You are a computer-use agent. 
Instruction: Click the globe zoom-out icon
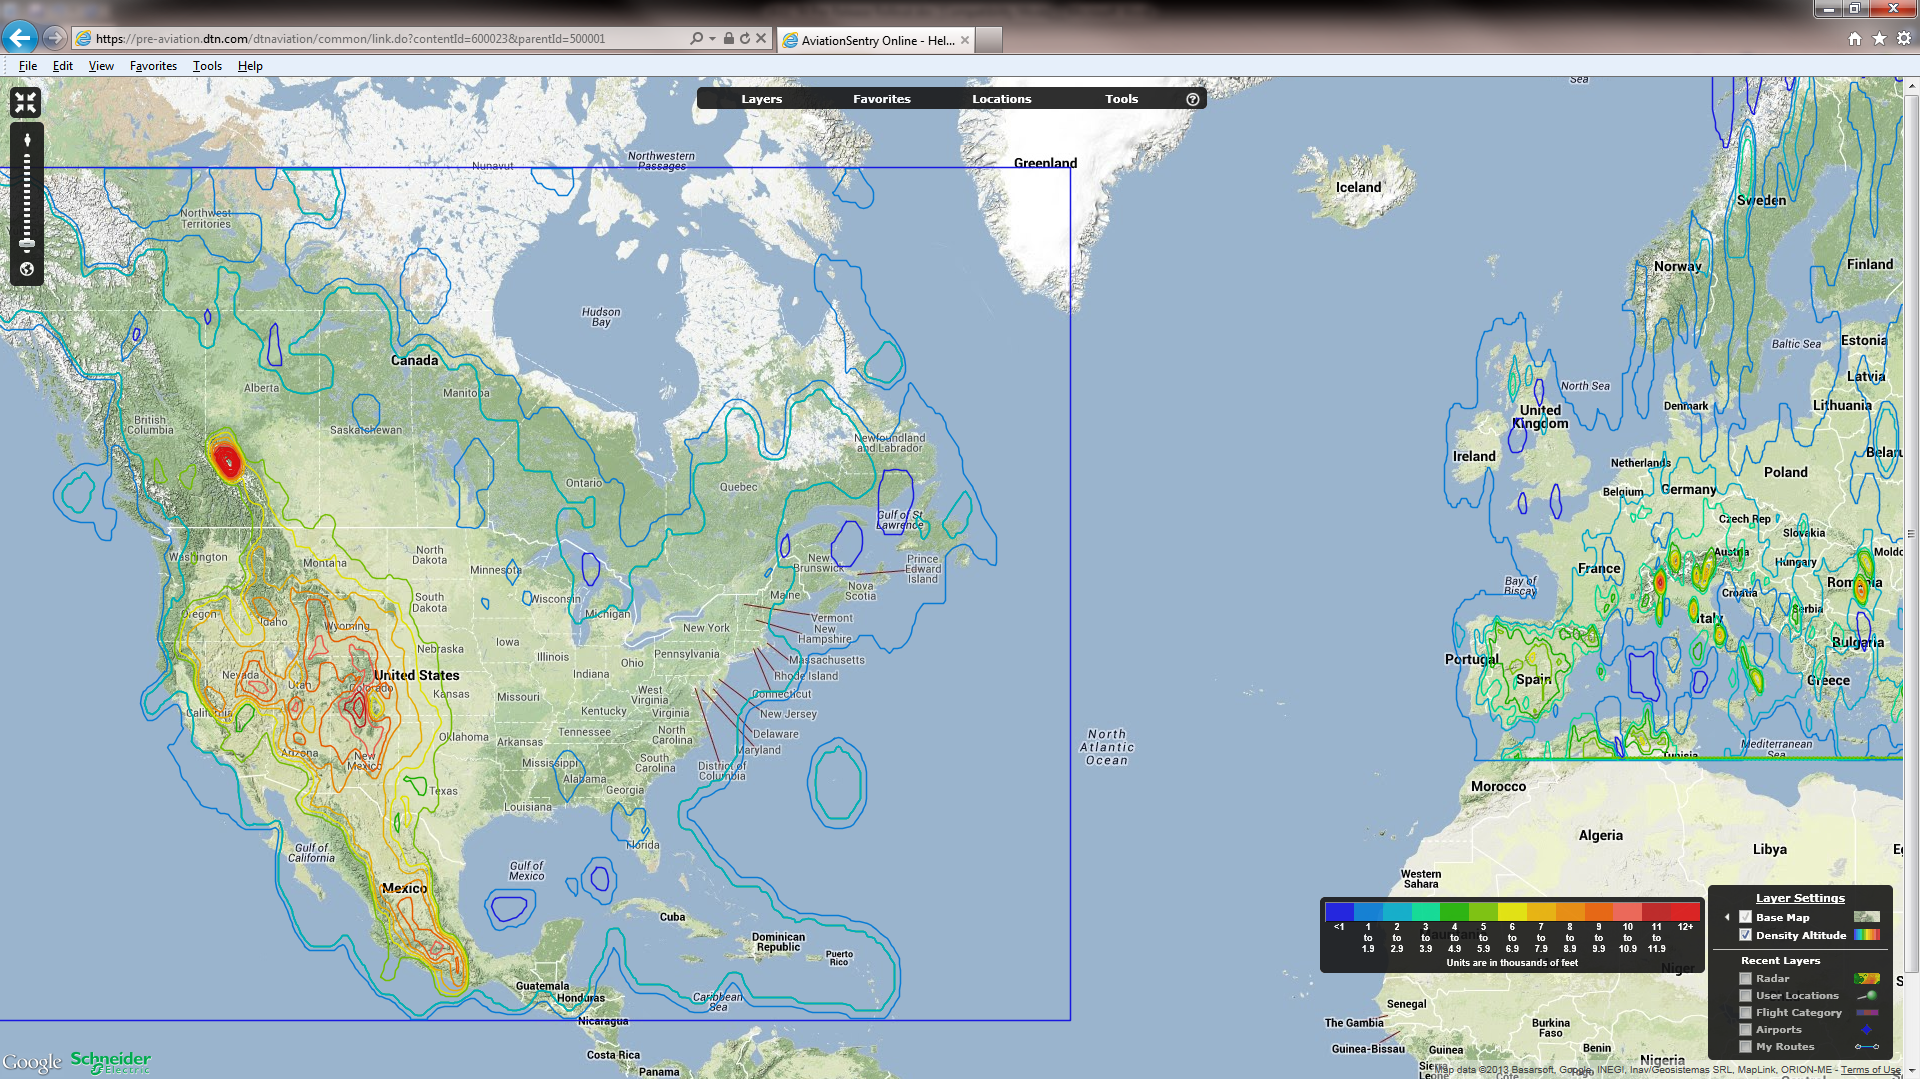click(27, 269)
